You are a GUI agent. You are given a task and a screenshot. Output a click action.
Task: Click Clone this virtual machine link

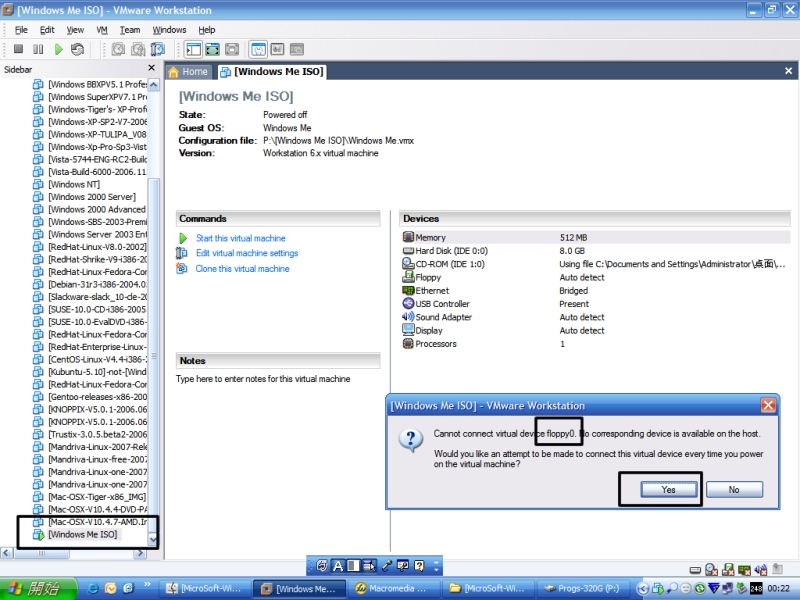click(242, 269)
